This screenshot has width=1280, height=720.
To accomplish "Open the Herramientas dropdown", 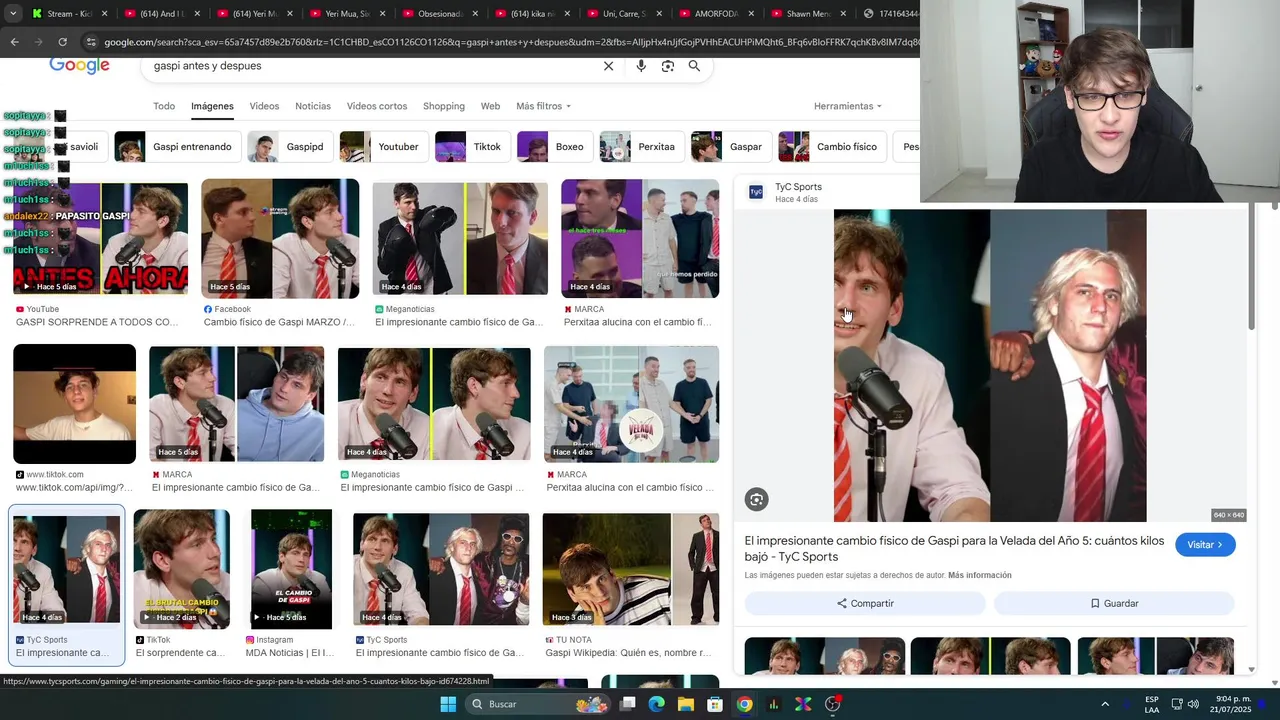I will tap(847, 106).
